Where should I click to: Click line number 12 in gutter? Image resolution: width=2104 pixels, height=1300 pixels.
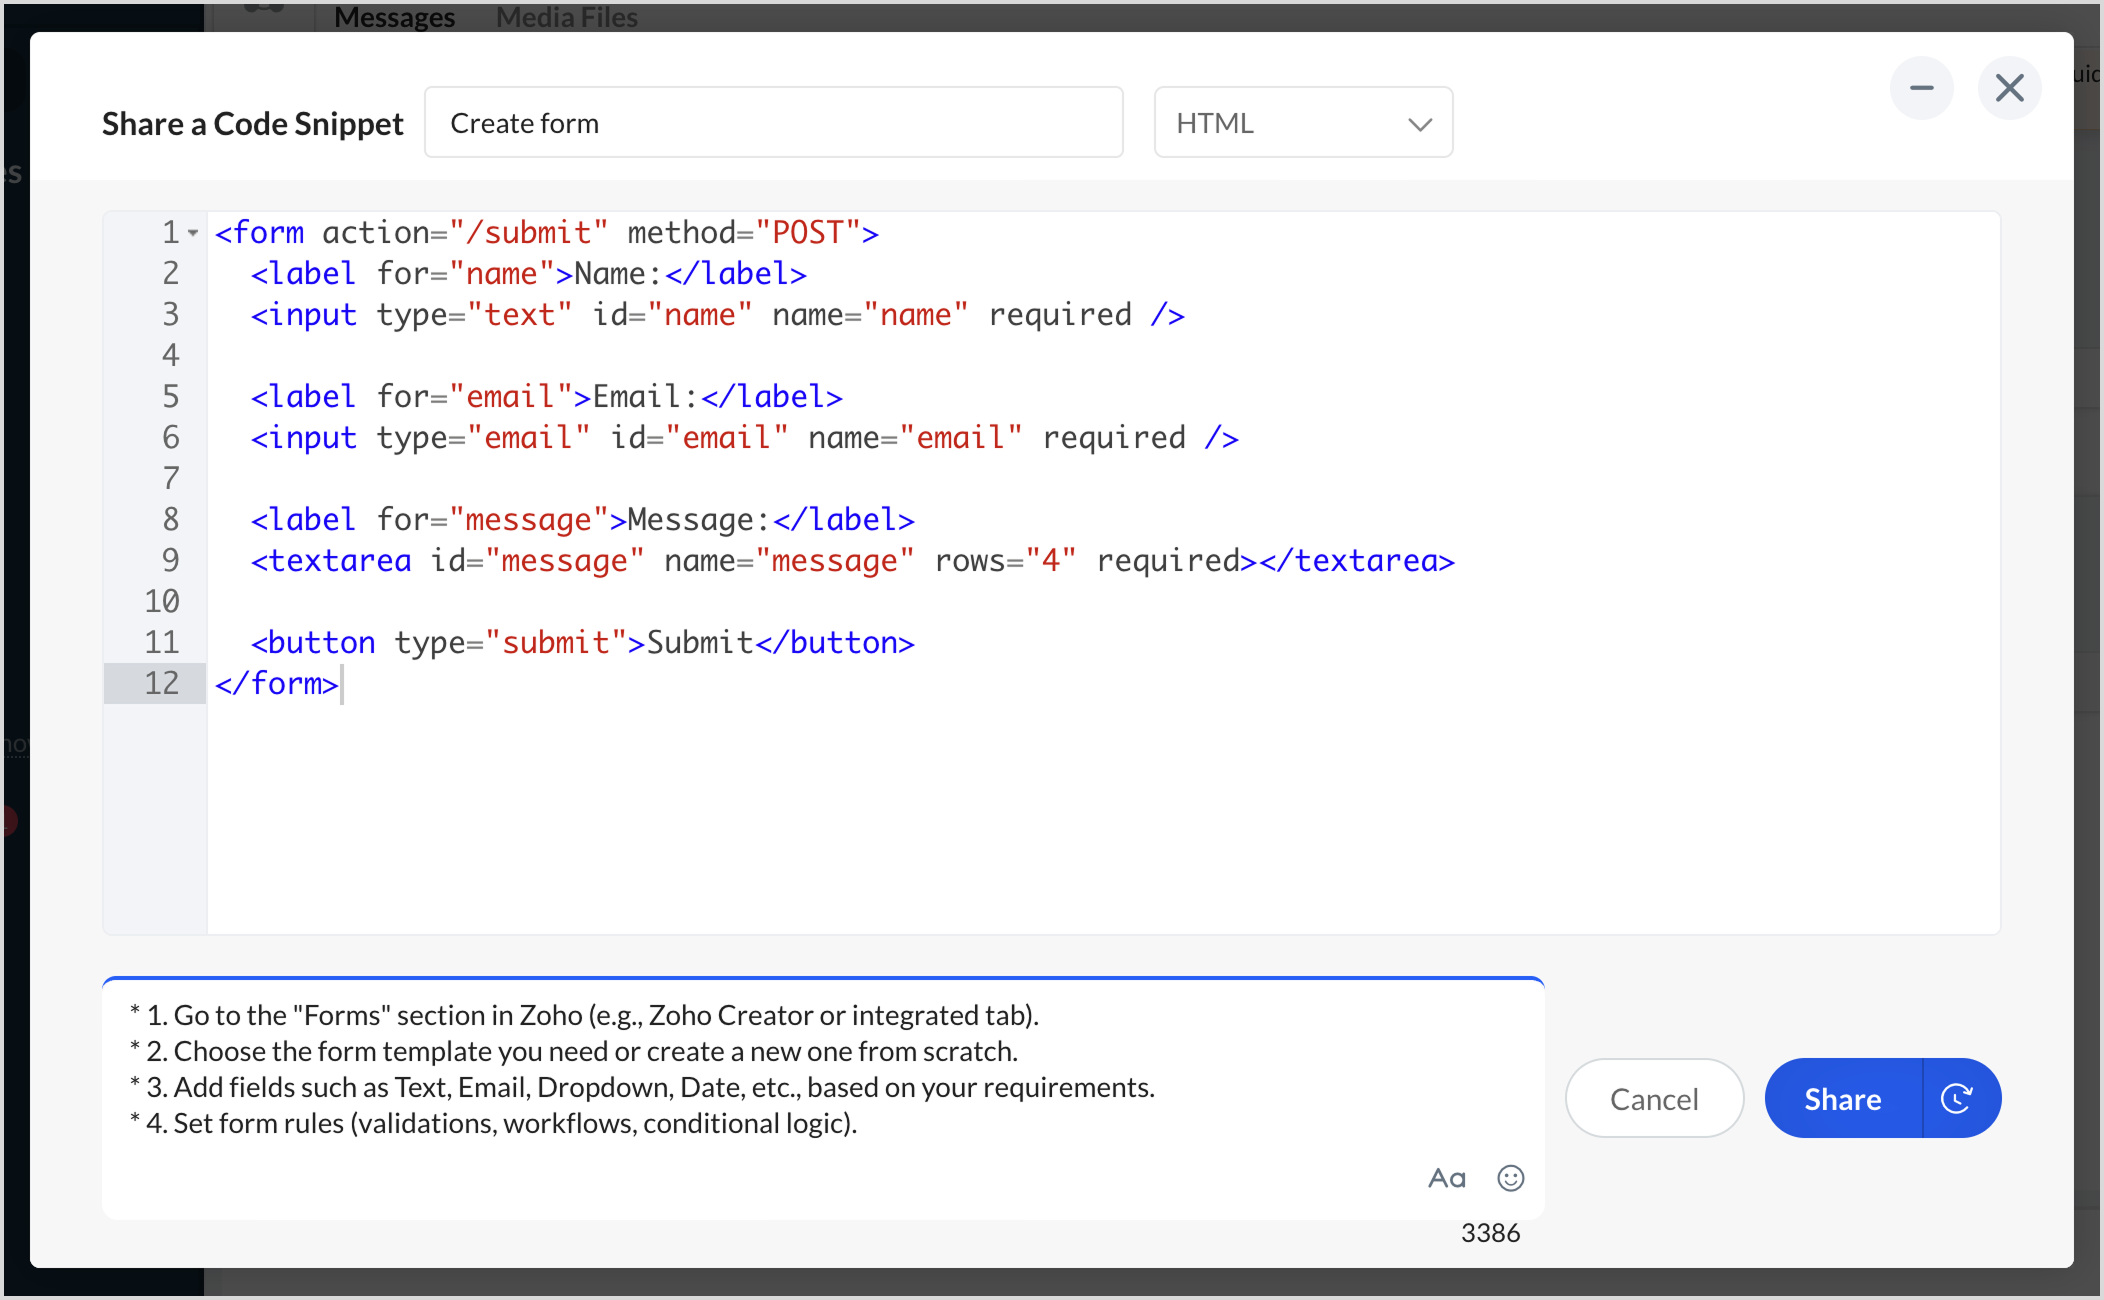coord(162,683)
